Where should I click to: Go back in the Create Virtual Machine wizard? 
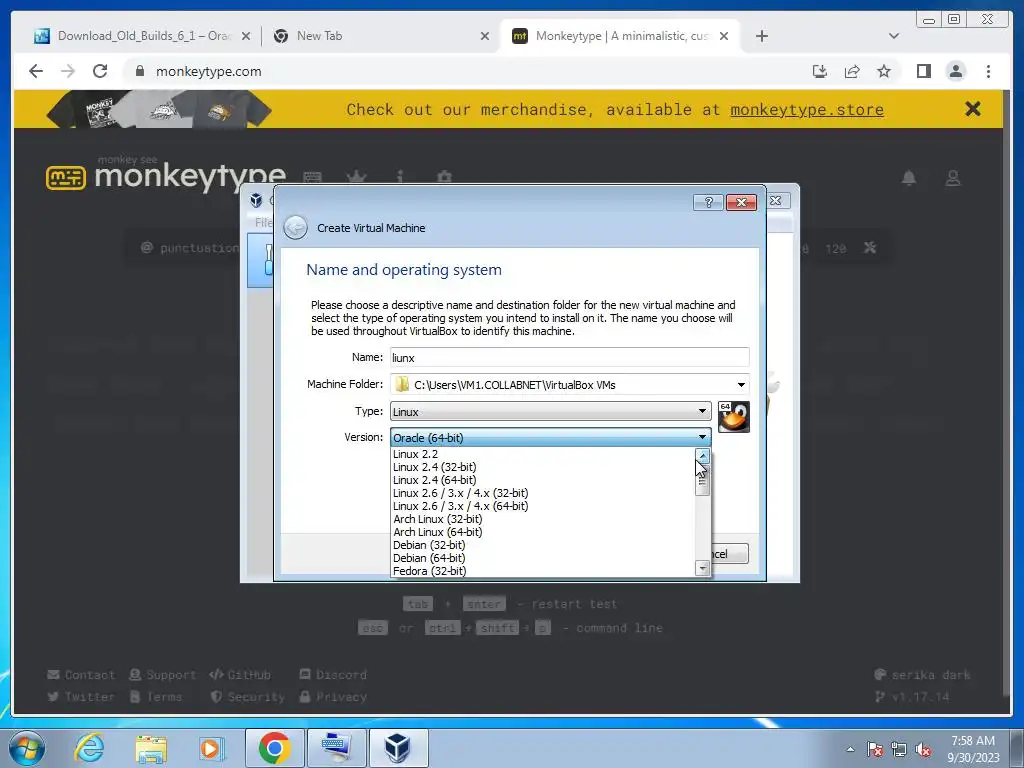click(295, 228)
